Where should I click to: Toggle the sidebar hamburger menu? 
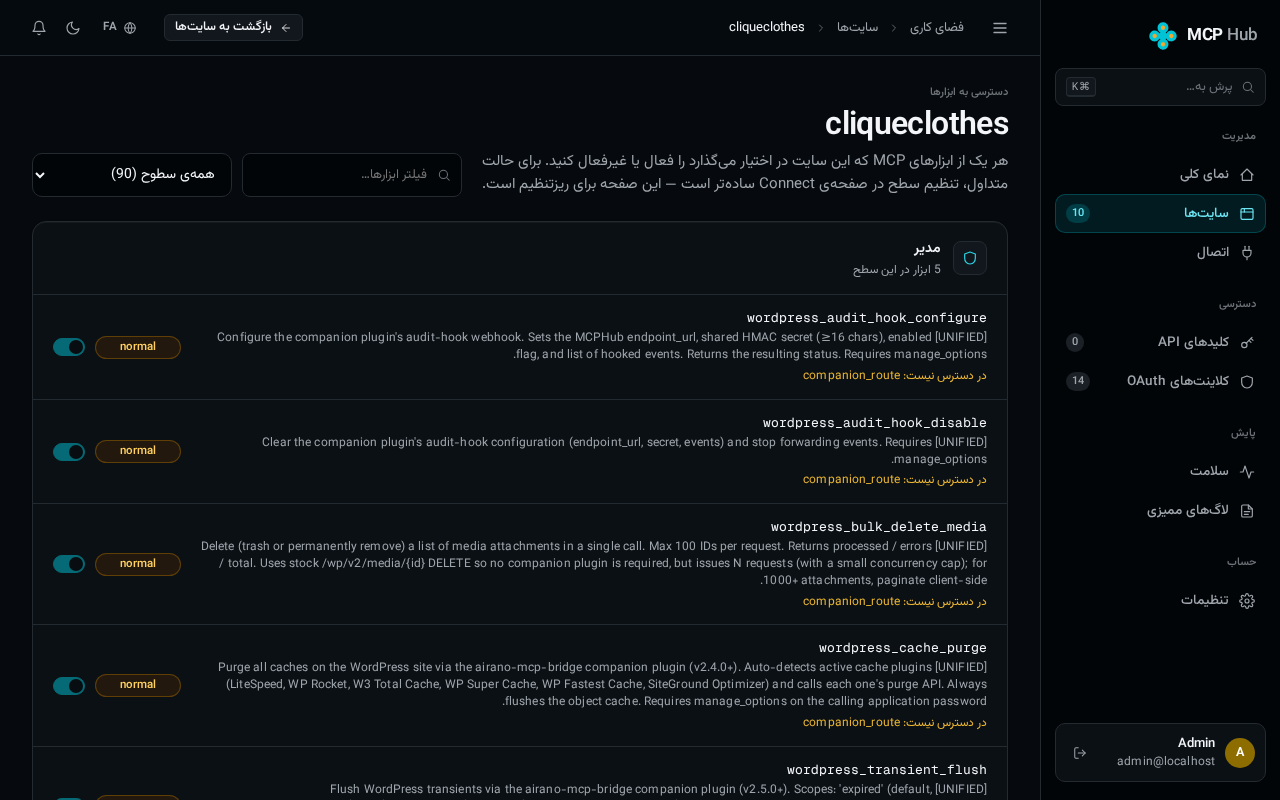coord(1000,28)
